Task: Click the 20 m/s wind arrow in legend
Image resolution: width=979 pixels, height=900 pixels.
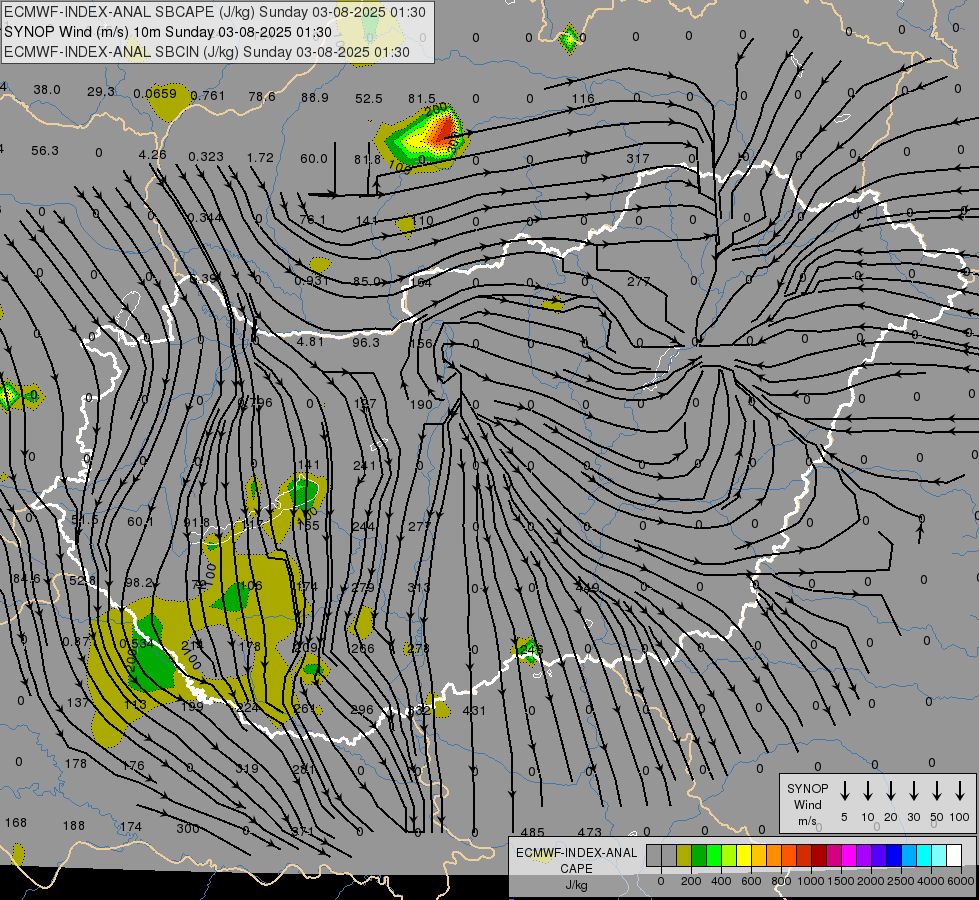Action: (x=890, y=791)
